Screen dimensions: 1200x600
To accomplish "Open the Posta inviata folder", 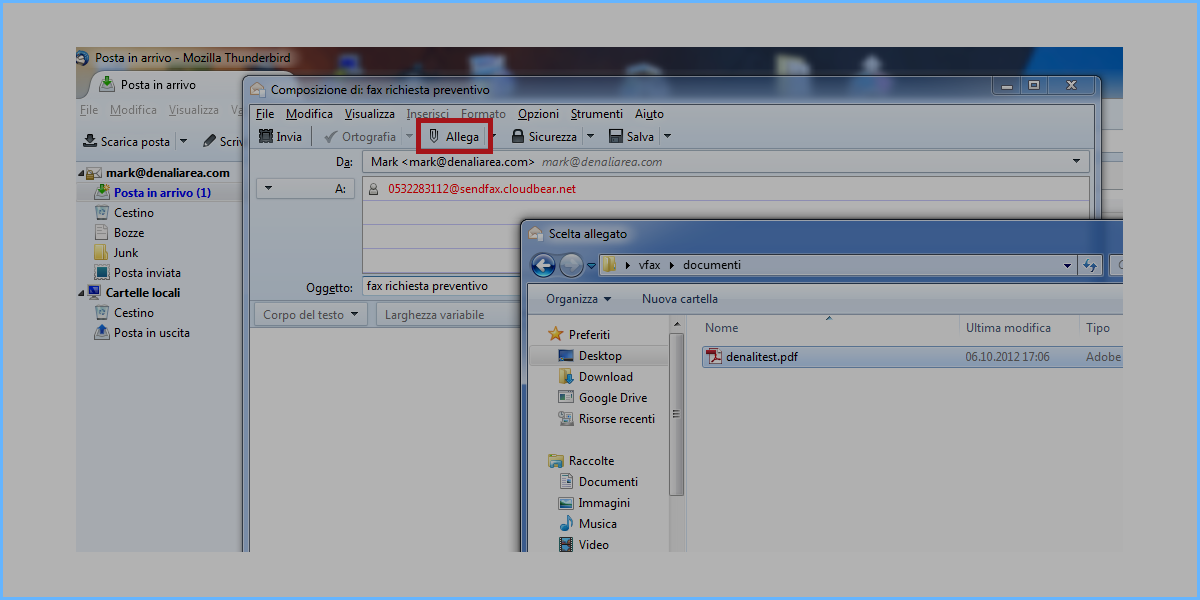I will pos(137,273).
